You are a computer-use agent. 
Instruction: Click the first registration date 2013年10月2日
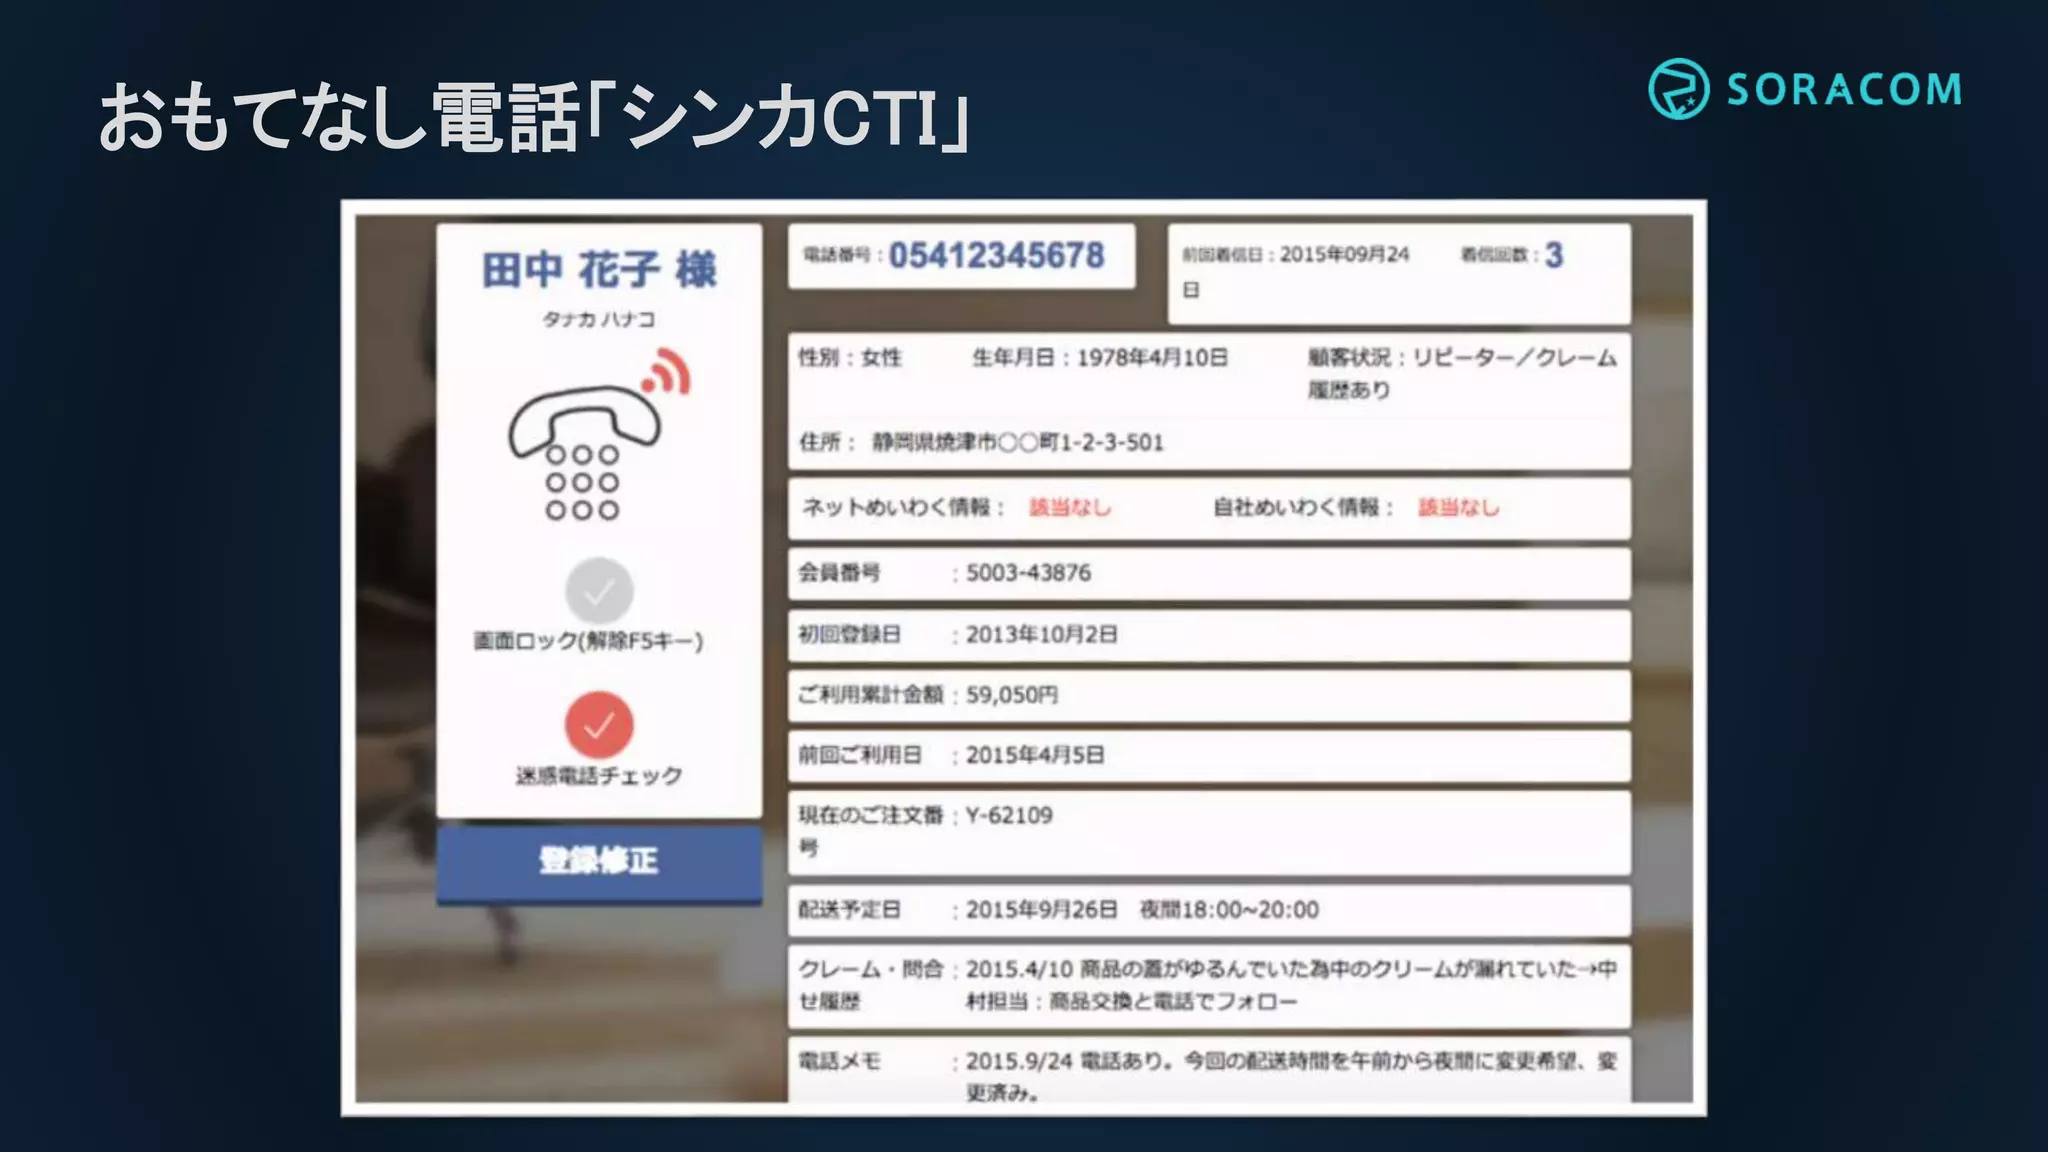[x=1041, y=635]
